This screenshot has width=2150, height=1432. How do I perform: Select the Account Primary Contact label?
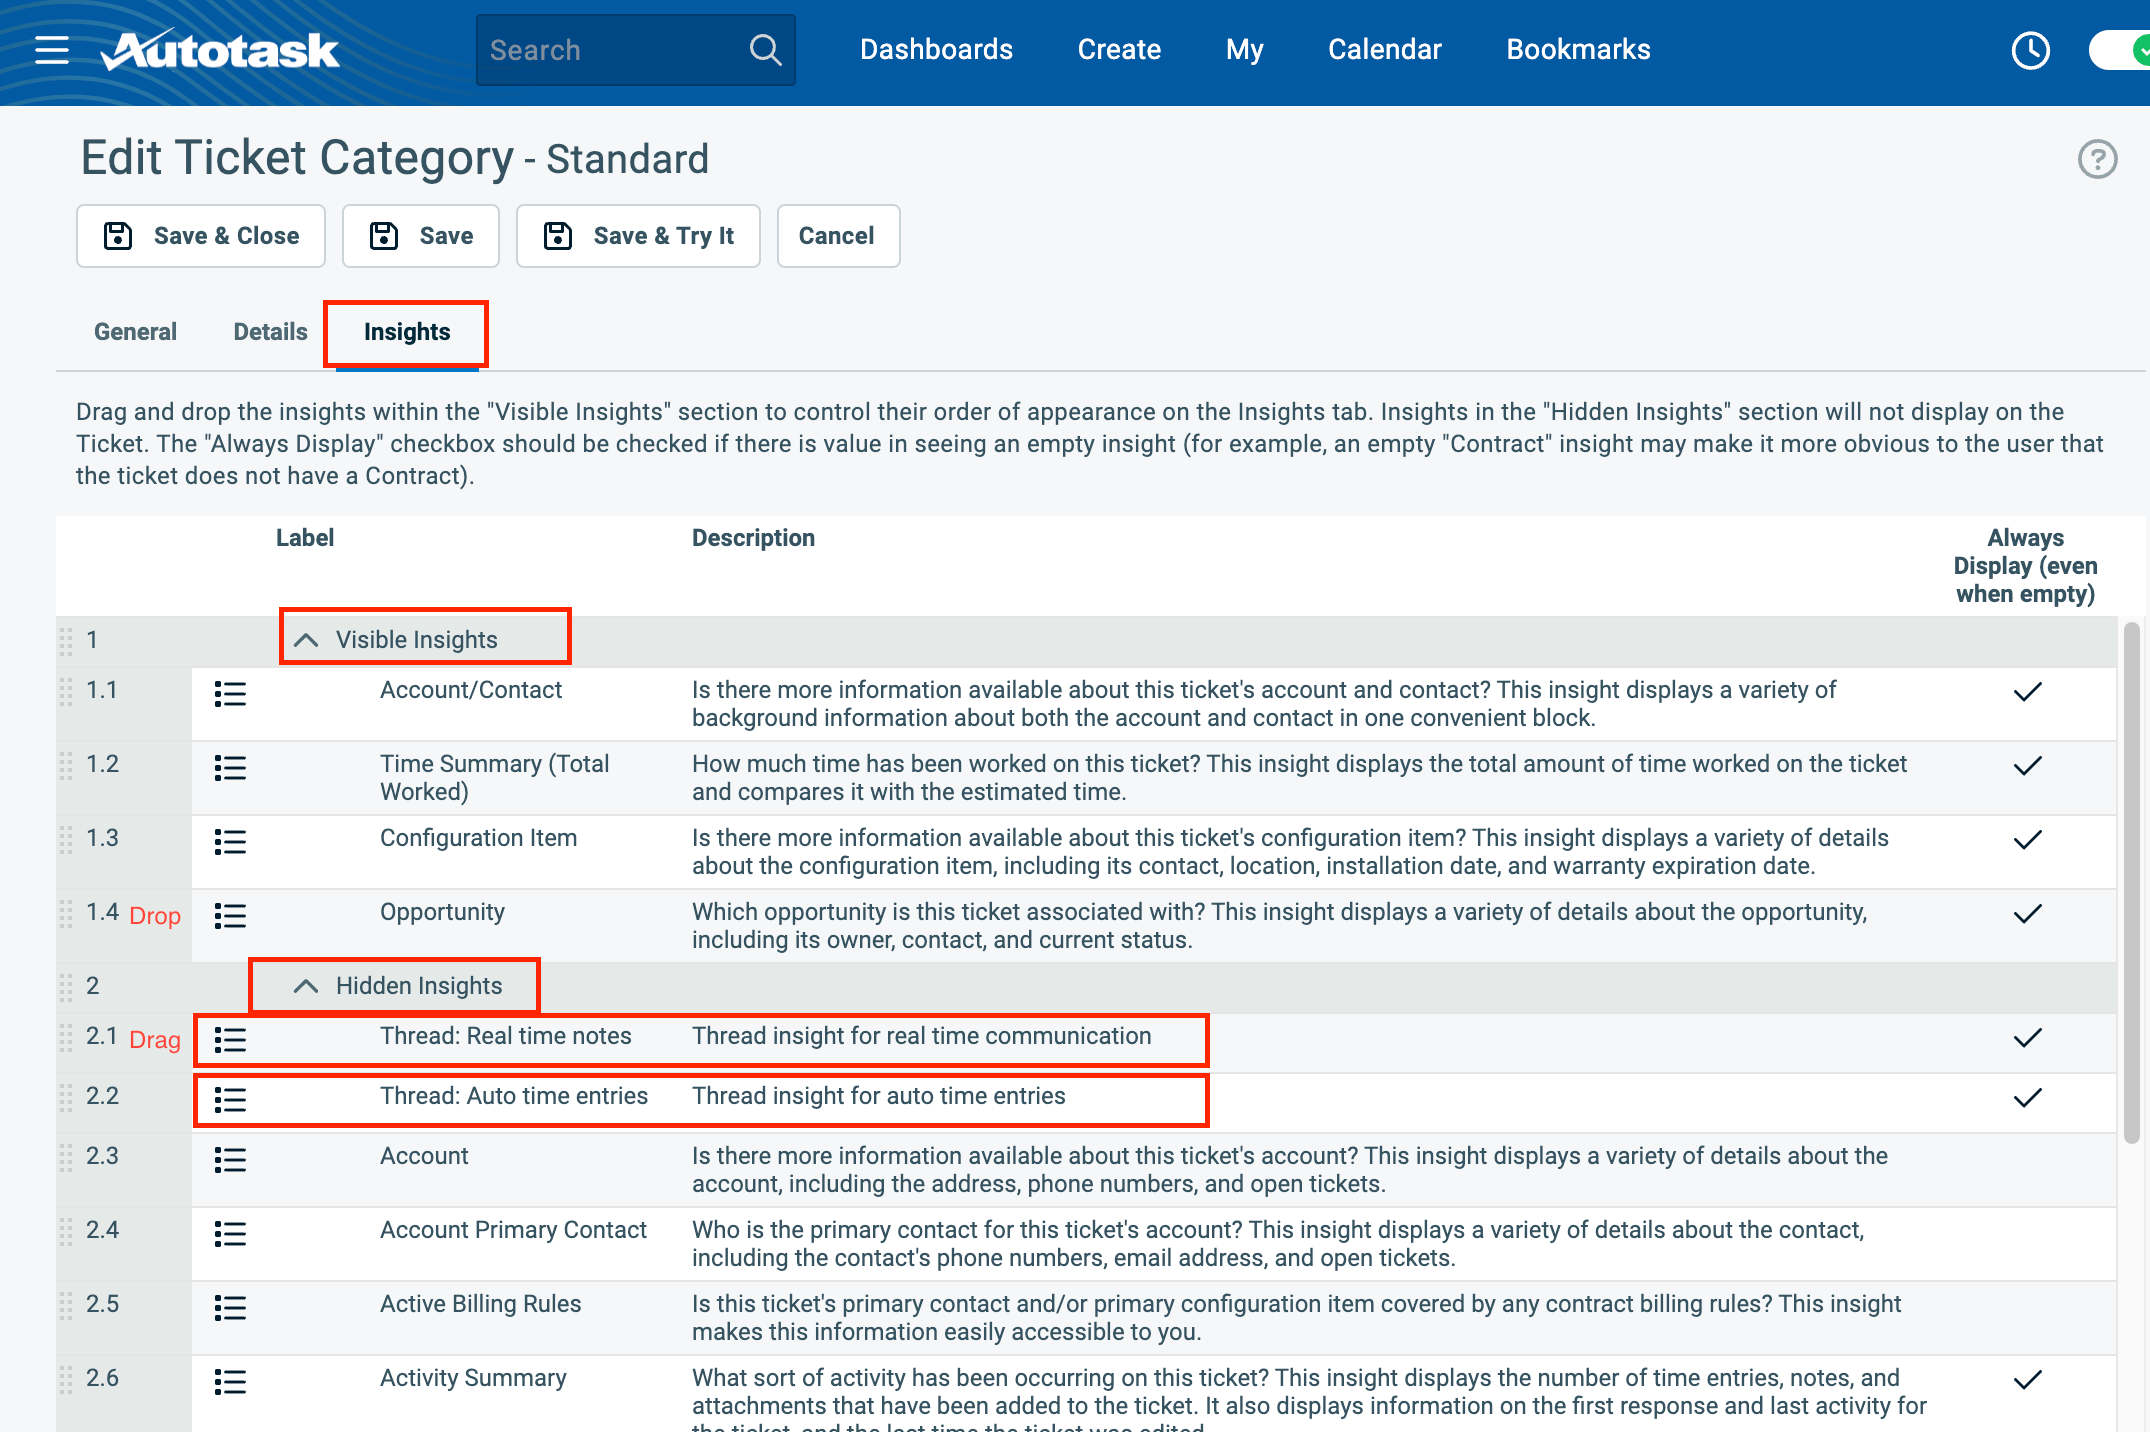coord(513,1230)
